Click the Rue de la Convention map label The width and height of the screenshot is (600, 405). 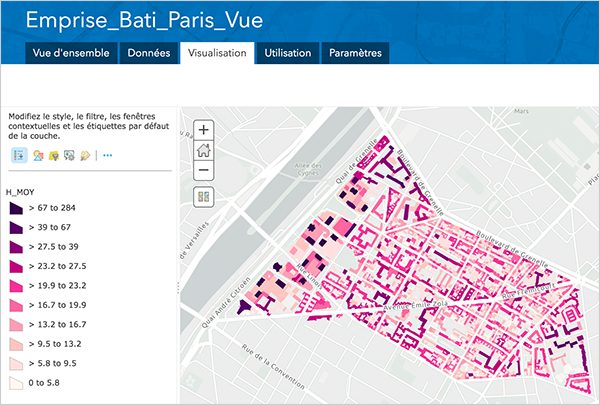click(x=273, y=366)
